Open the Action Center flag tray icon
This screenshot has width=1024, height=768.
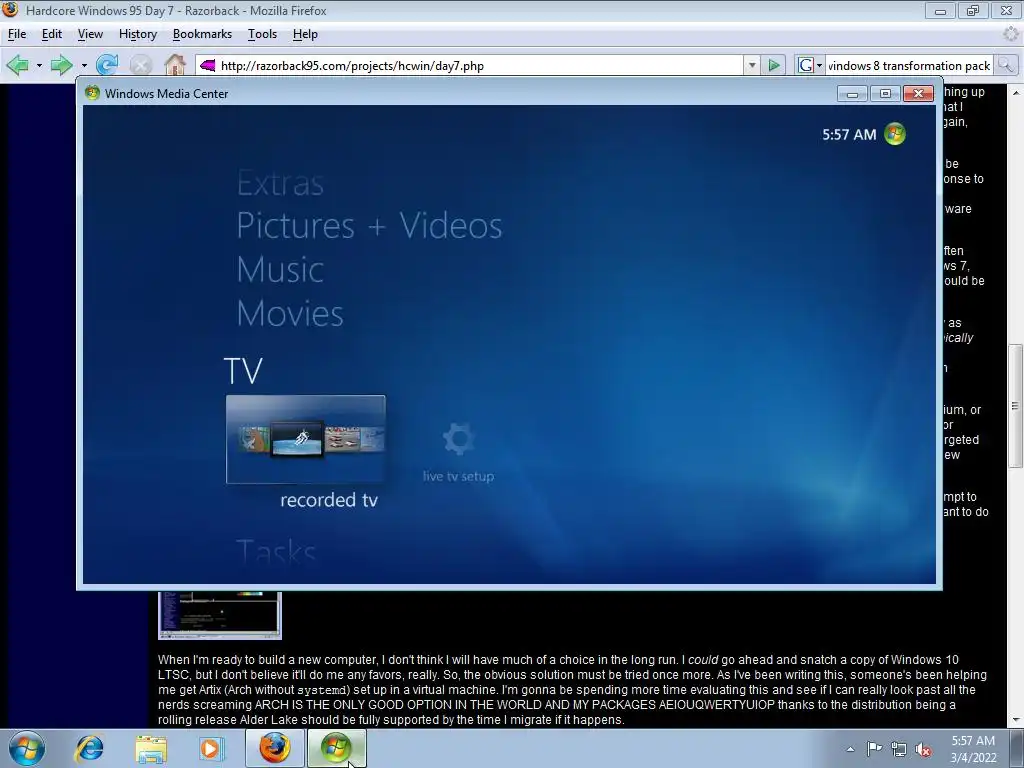[x=874, y=749]
